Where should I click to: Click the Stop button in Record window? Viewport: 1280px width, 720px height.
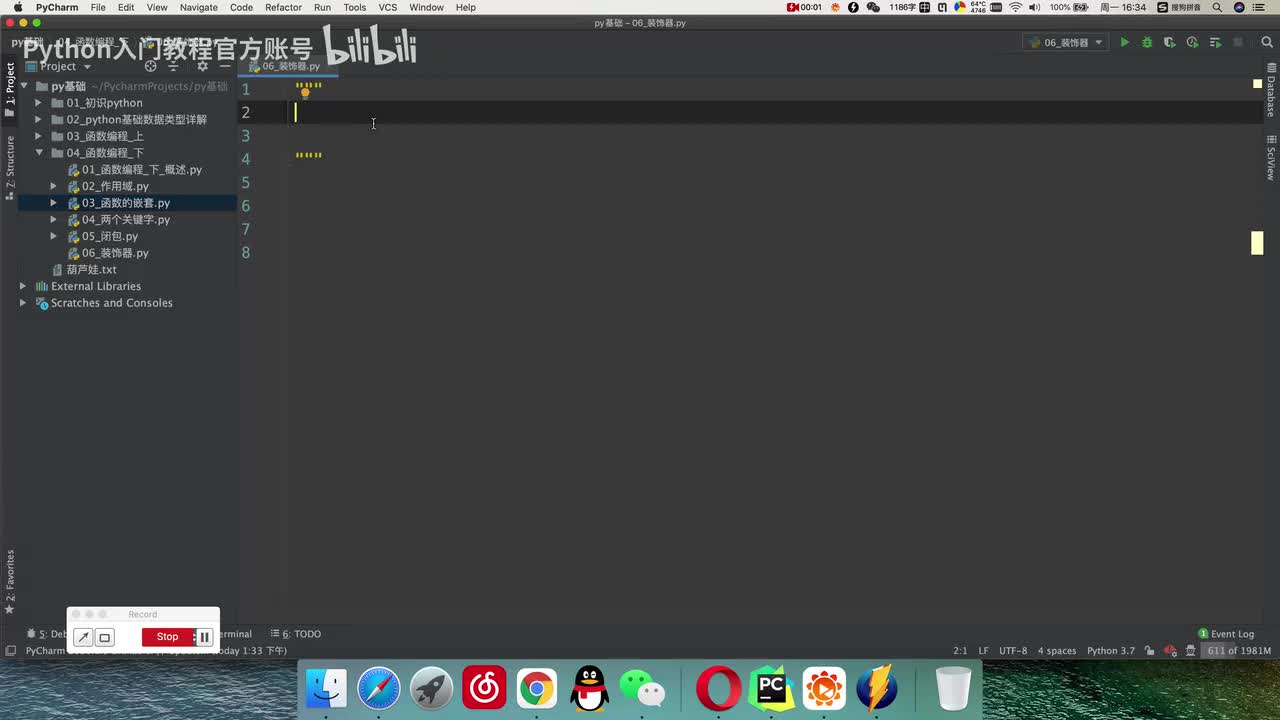pos(167,637)
